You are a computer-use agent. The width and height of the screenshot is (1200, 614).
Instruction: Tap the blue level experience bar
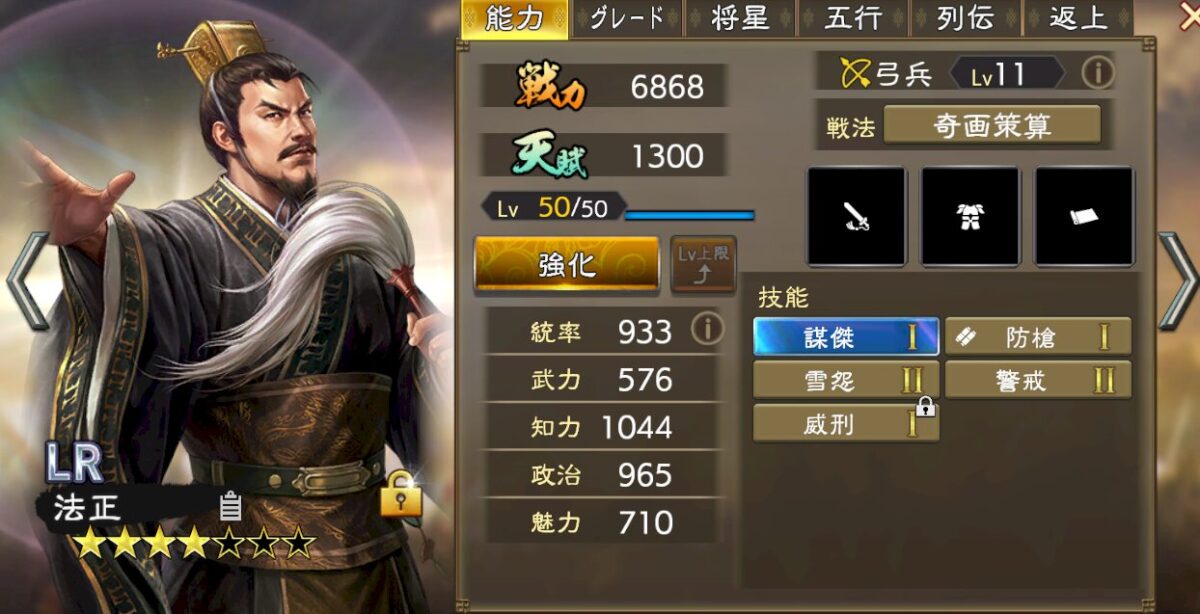coord(689,214)
